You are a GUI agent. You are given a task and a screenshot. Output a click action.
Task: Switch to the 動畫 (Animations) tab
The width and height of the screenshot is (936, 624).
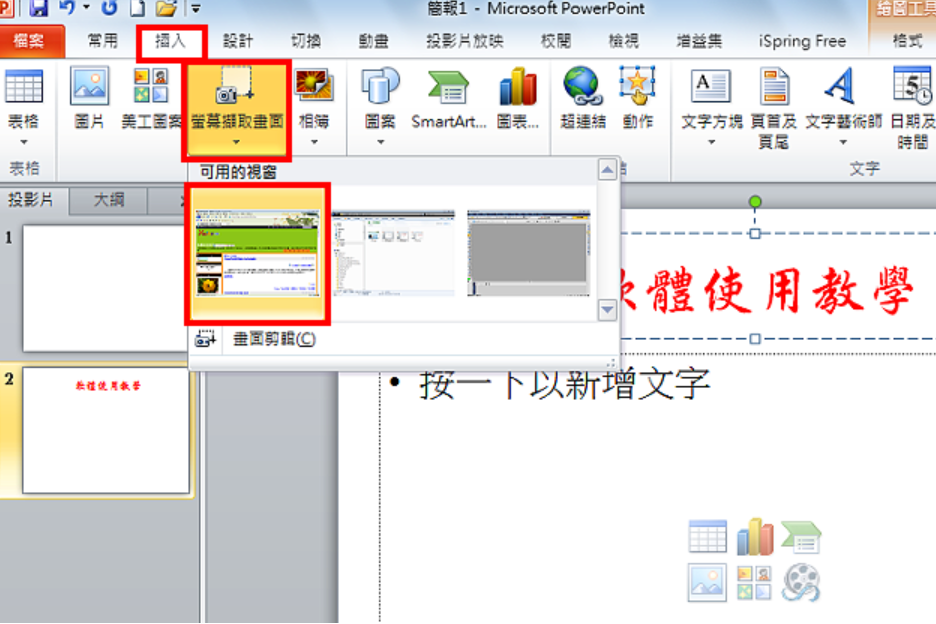click(x=374, y=41)
